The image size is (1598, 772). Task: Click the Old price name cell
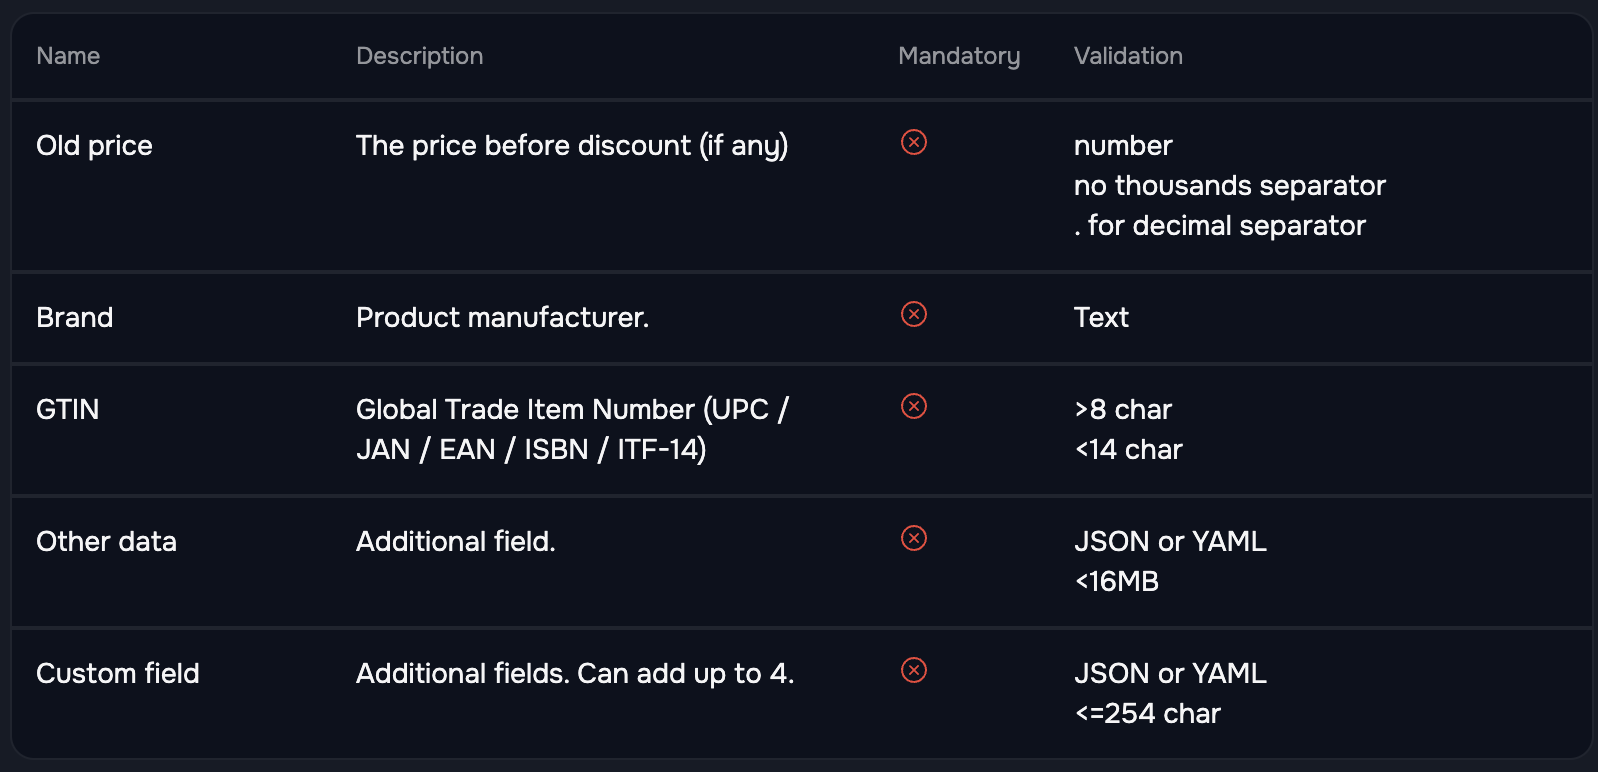94,146
